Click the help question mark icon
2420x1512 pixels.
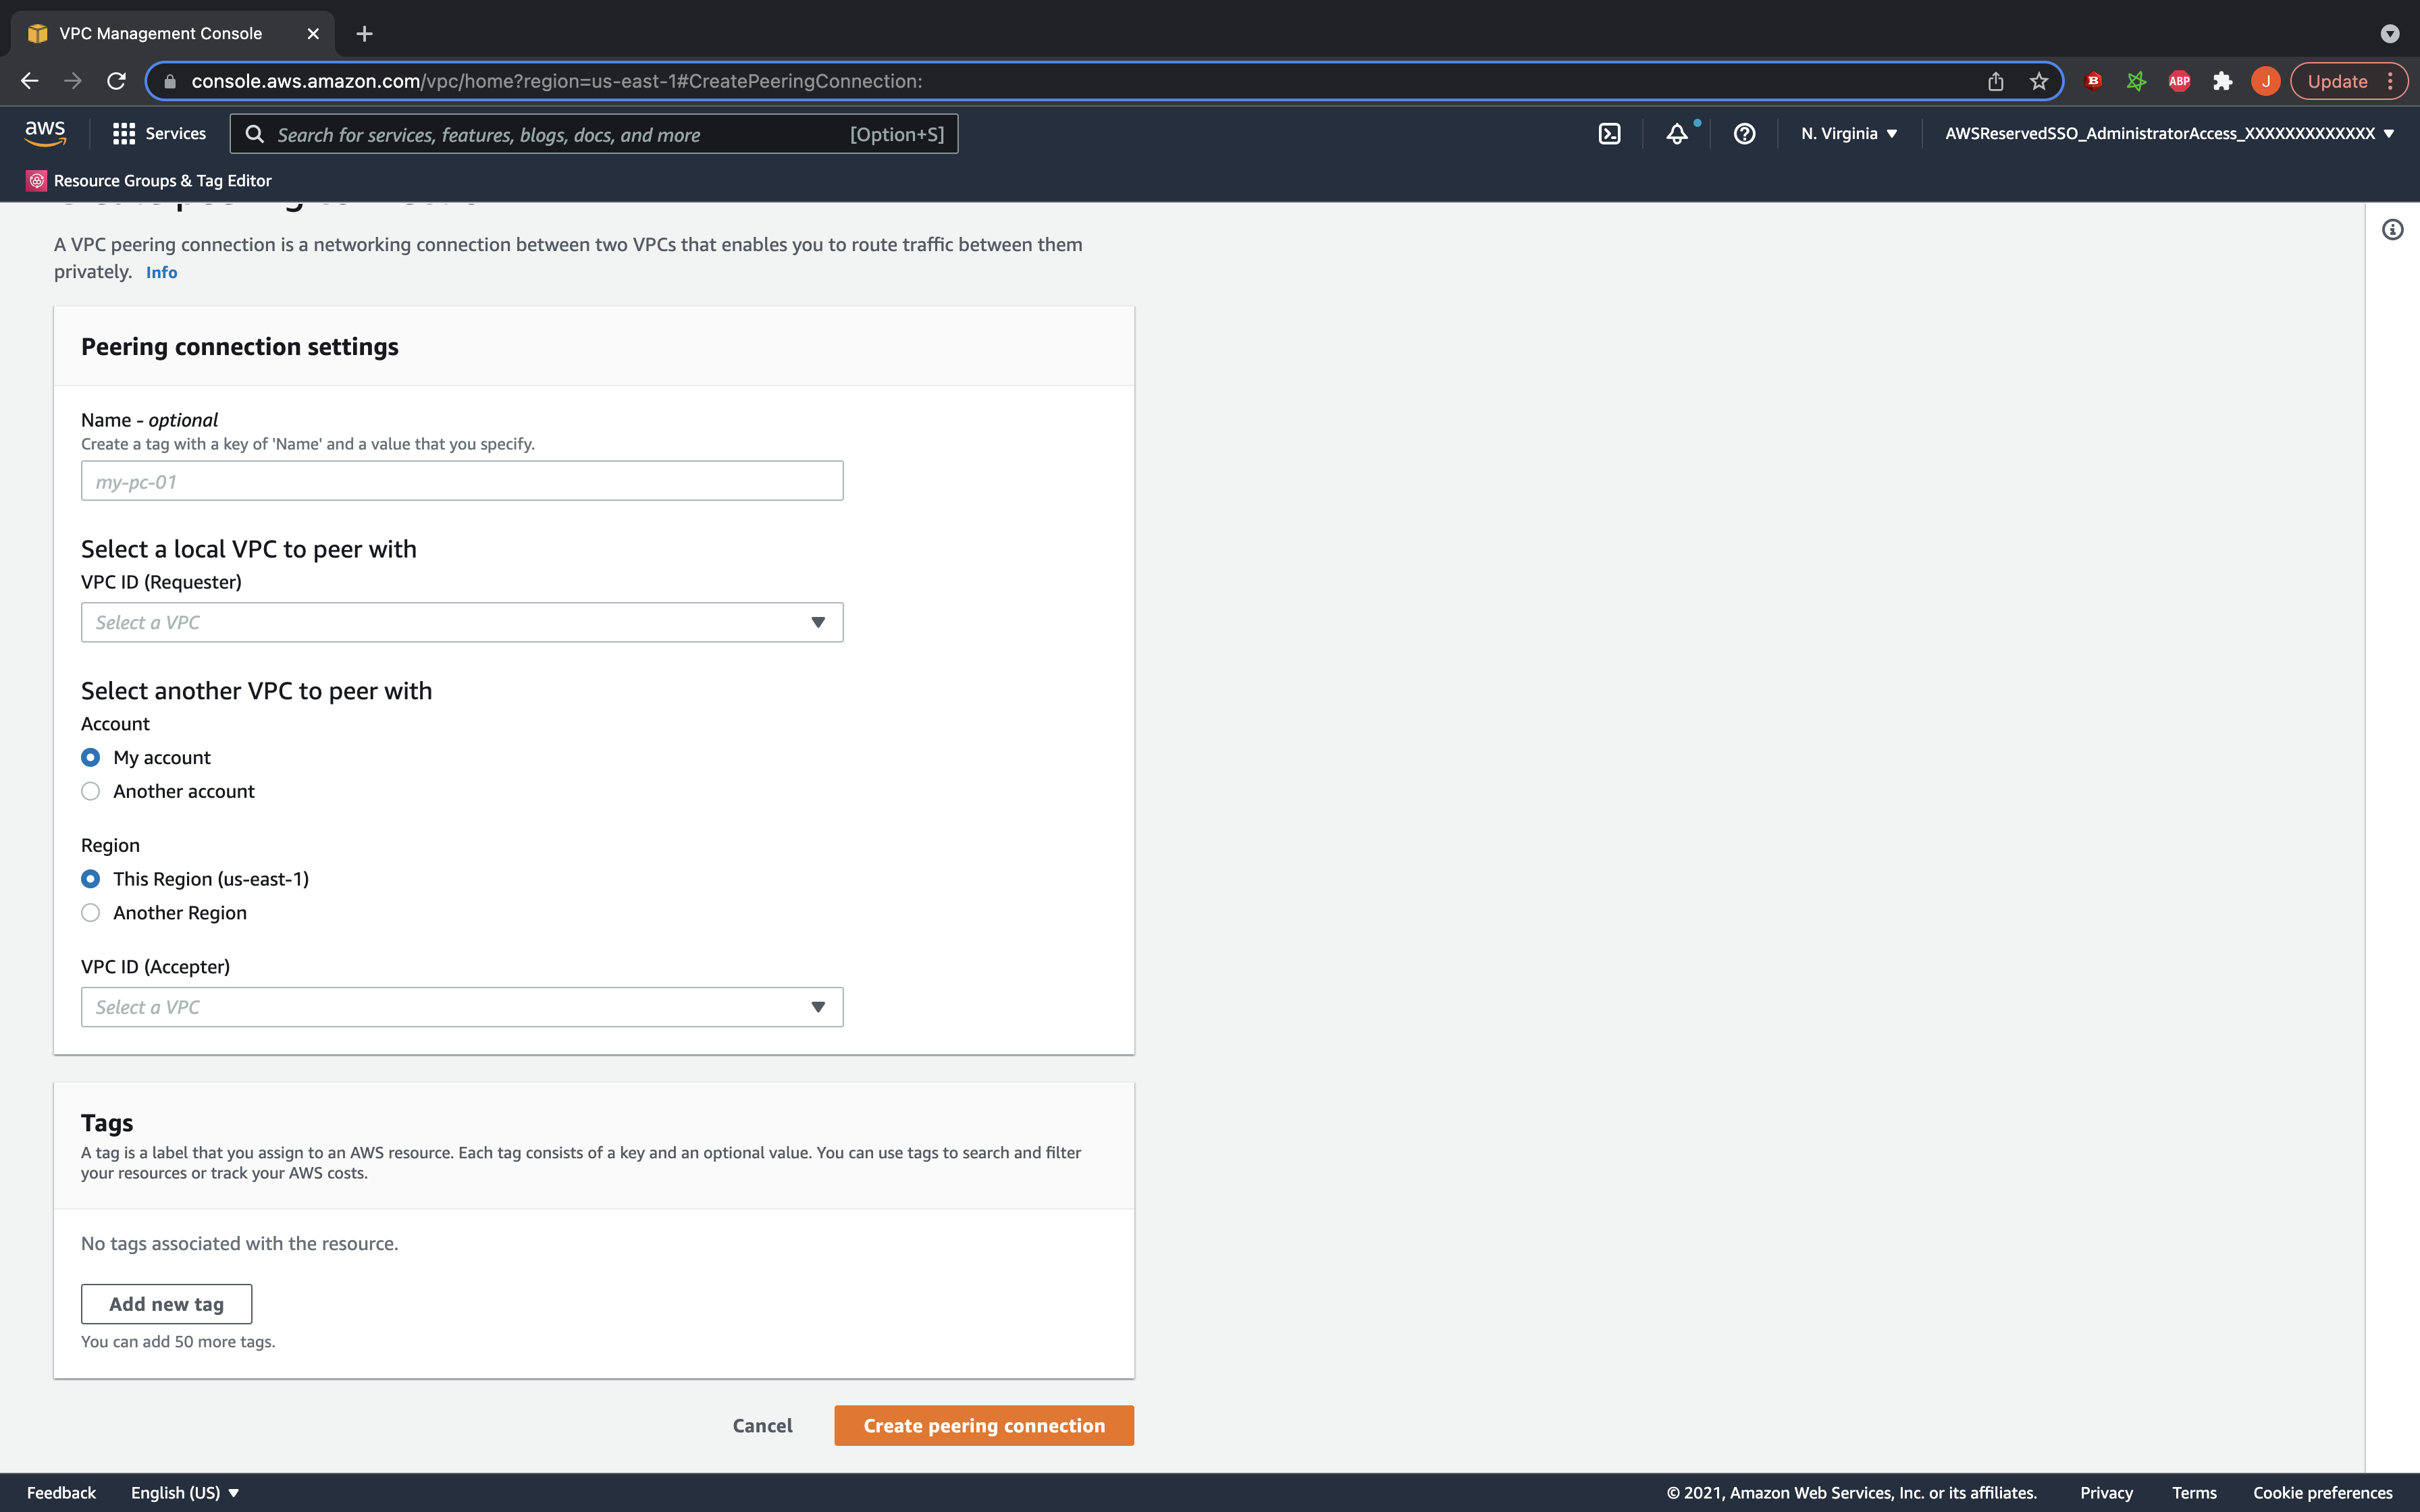point(1744,134)
